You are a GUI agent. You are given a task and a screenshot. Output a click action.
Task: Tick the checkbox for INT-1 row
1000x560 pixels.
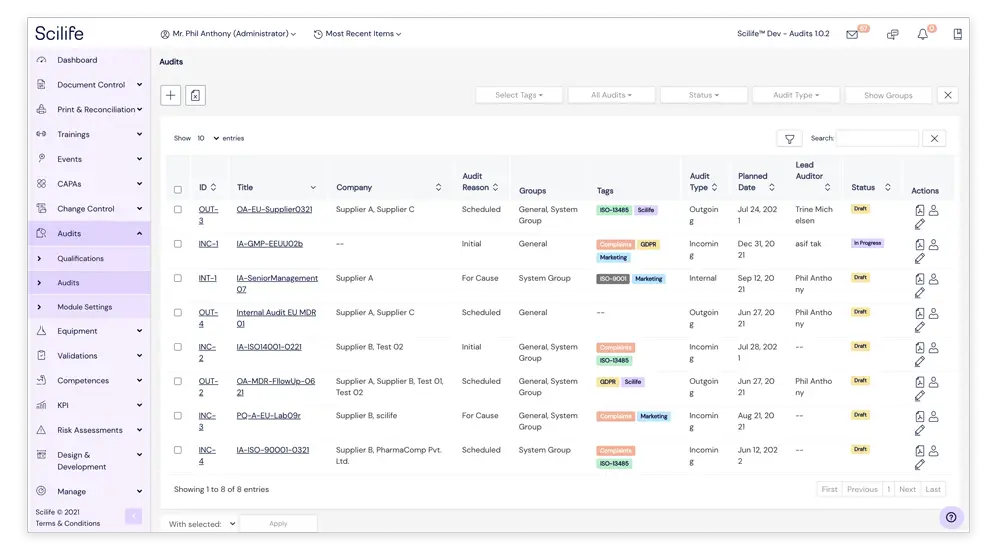click(178, 278)
